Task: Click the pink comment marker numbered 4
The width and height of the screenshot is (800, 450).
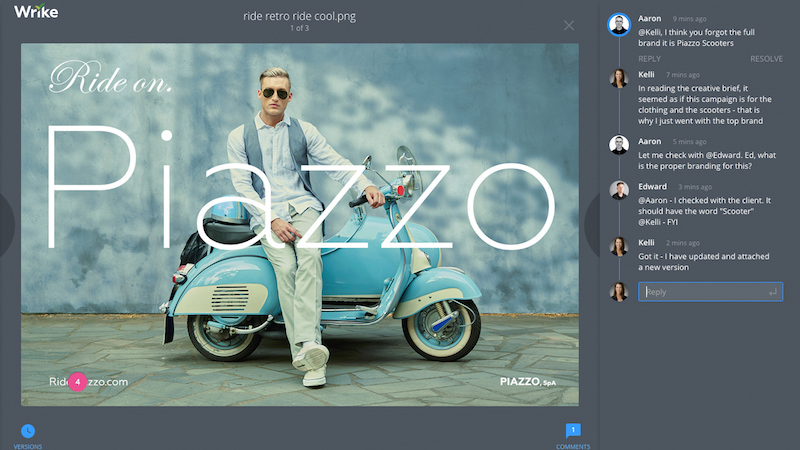Action: (x=78, y=382)
